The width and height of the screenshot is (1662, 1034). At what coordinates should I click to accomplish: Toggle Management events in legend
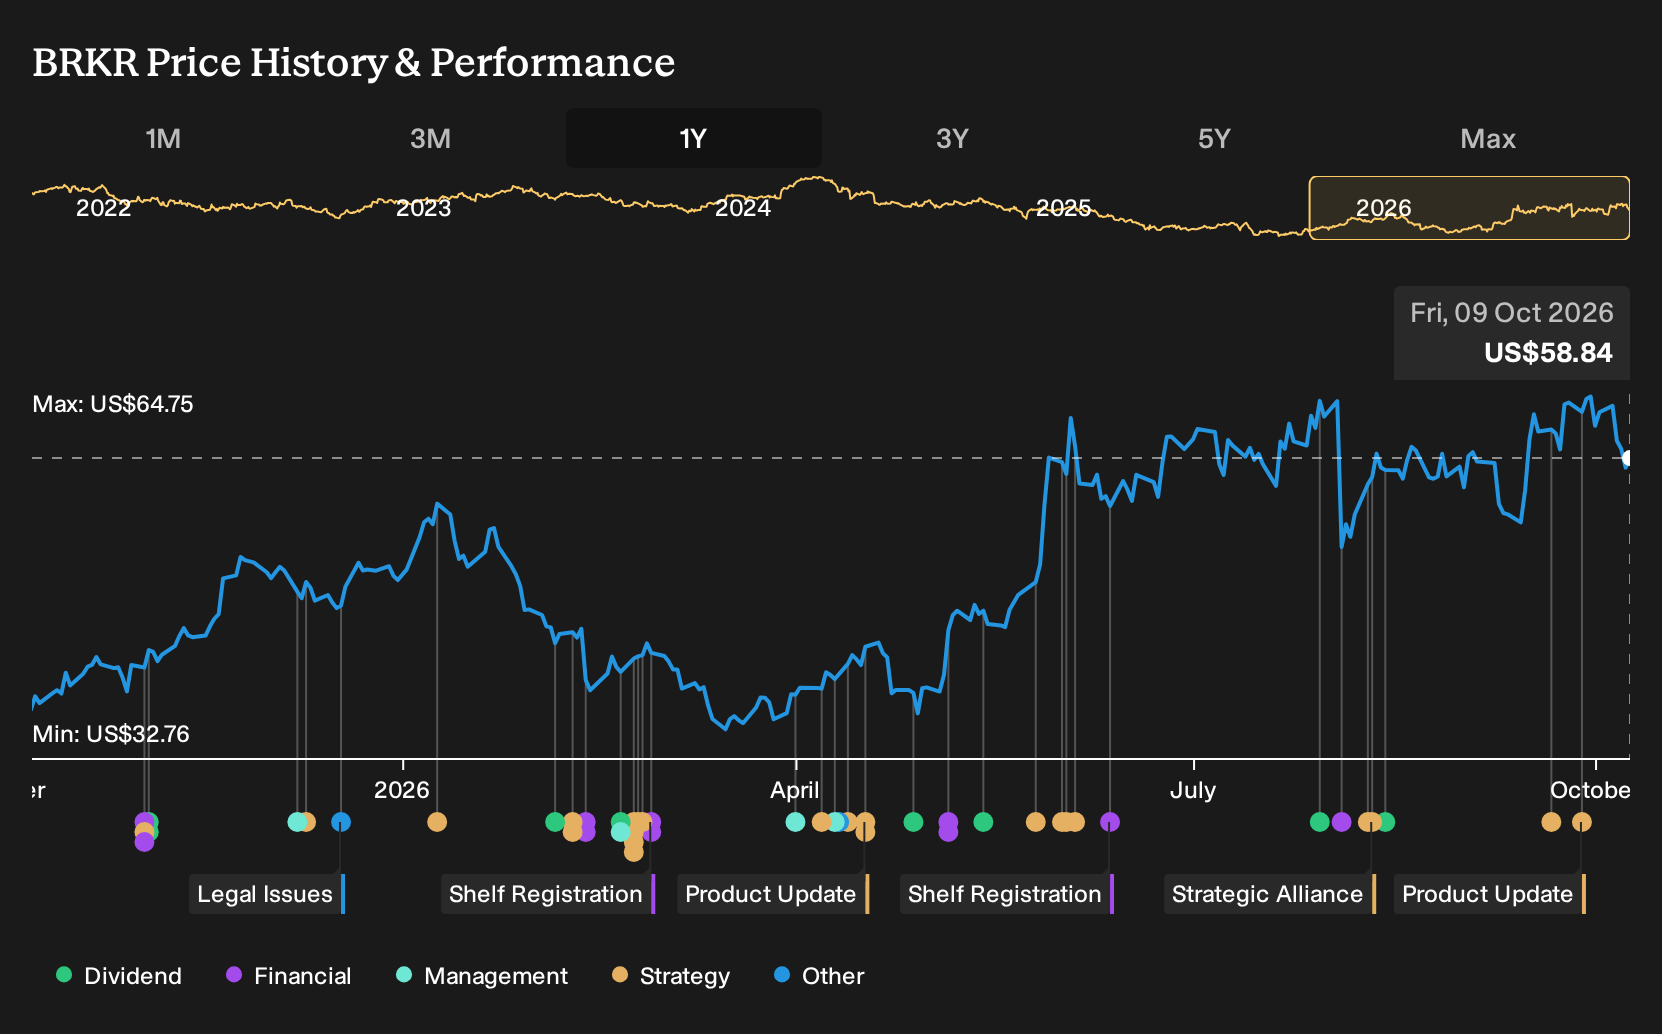[482, 976]
